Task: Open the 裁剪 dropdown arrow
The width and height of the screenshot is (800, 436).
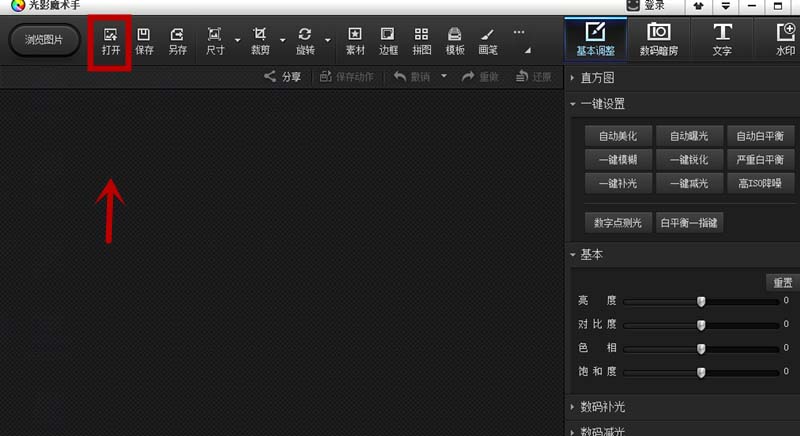Action: click(283, 40)
